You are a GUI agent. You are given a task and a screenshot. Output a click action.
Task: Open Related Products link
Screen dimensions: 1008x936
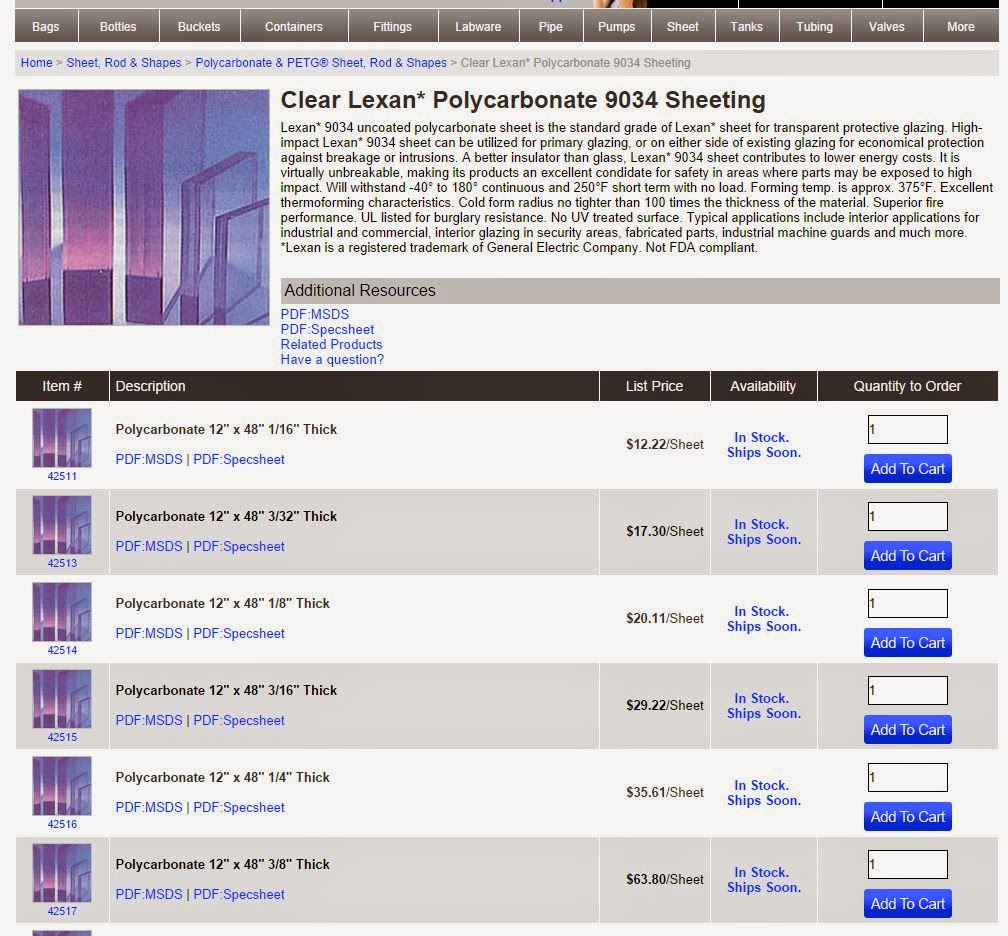331,345
